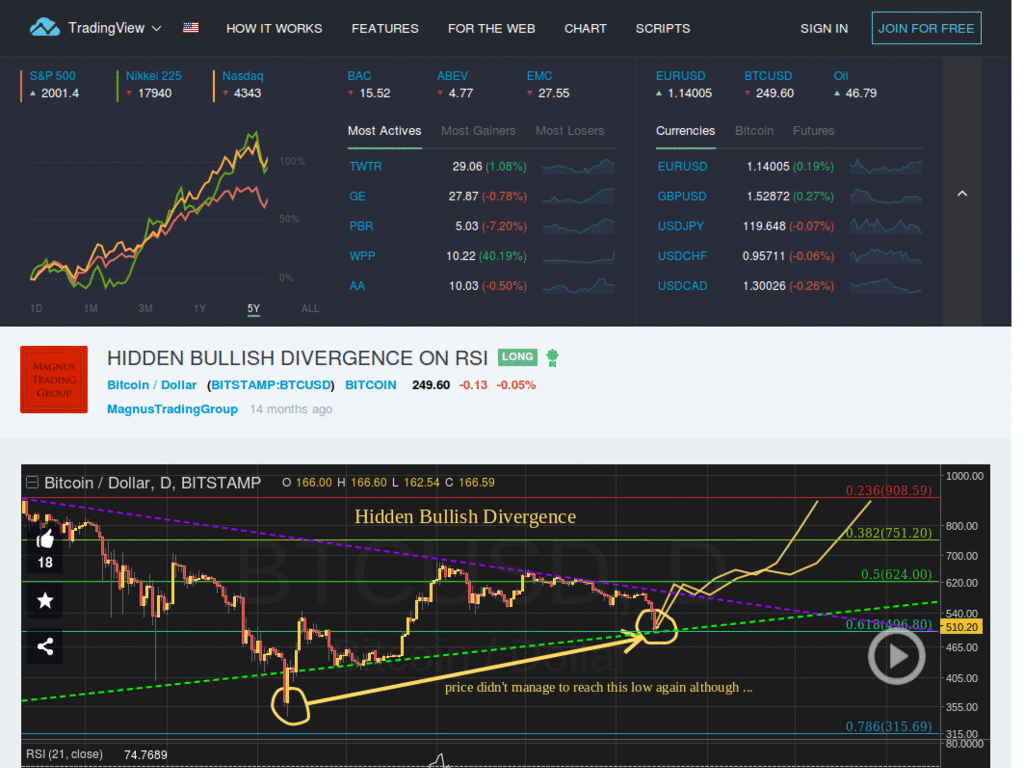Select ALL chart timeframe
Screen dimensions: 1024x768
click(x=310, y=308)
